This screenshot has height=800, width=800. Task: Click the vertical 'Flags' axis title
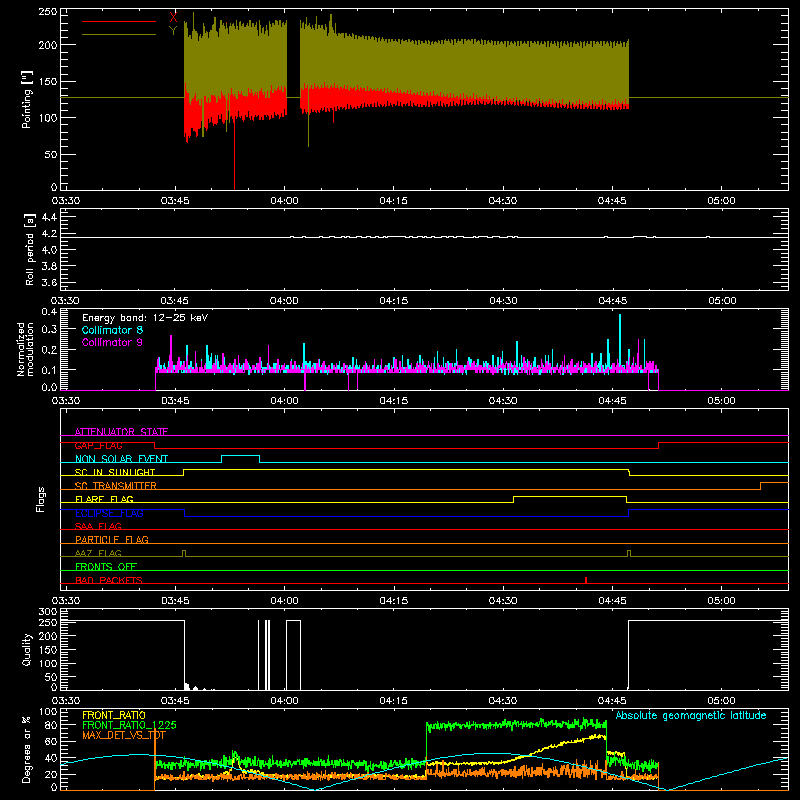(x=41, y=499)
